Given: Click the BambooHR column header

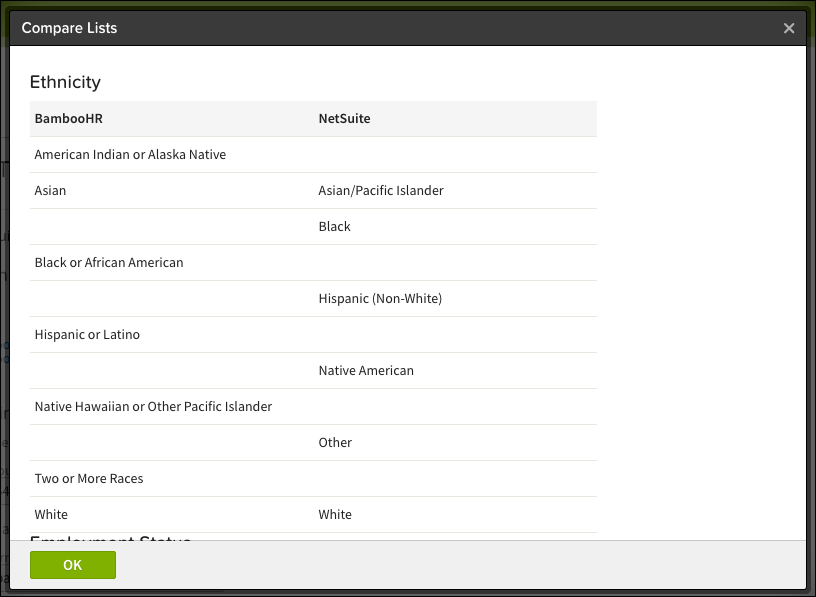Looking at the screenshot, I should 69,119.
